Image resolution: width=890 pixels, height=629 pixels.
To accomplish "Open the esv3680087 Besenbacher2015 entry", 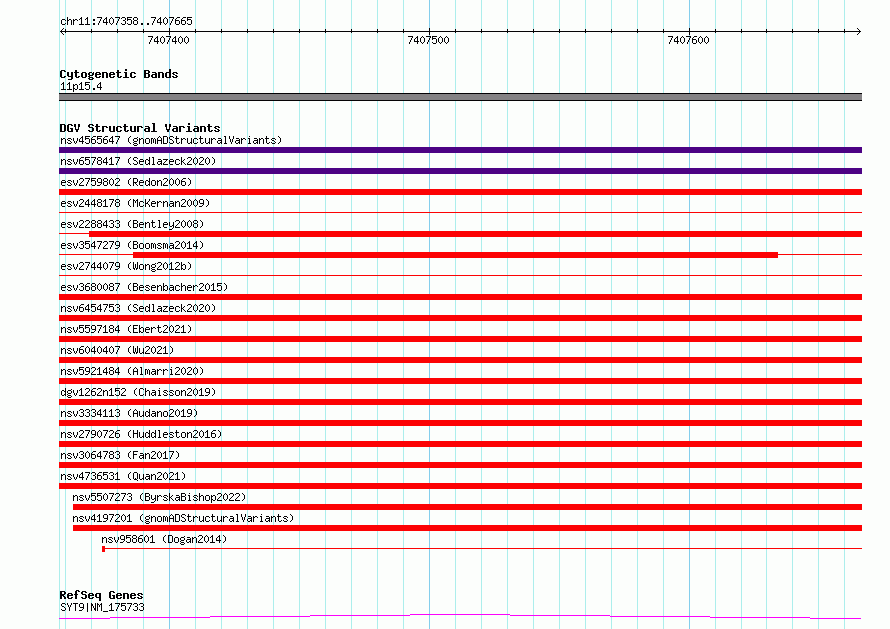I will click(144, 287).
